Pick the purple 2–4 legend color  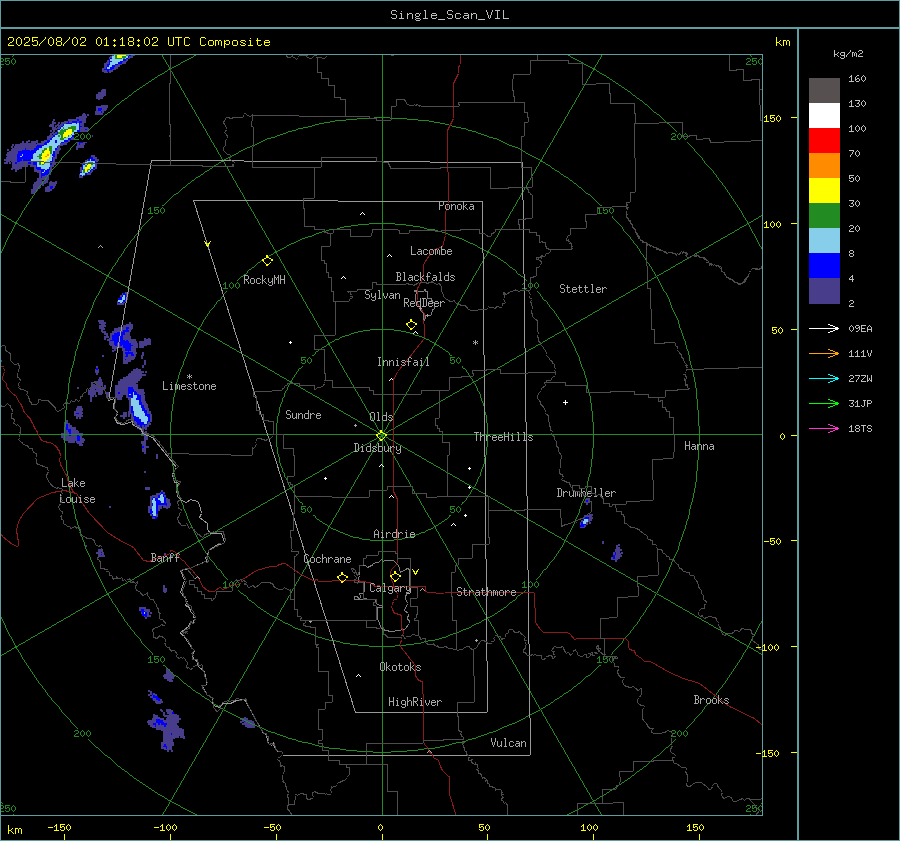pyautogui.click(x=824, y=290)
